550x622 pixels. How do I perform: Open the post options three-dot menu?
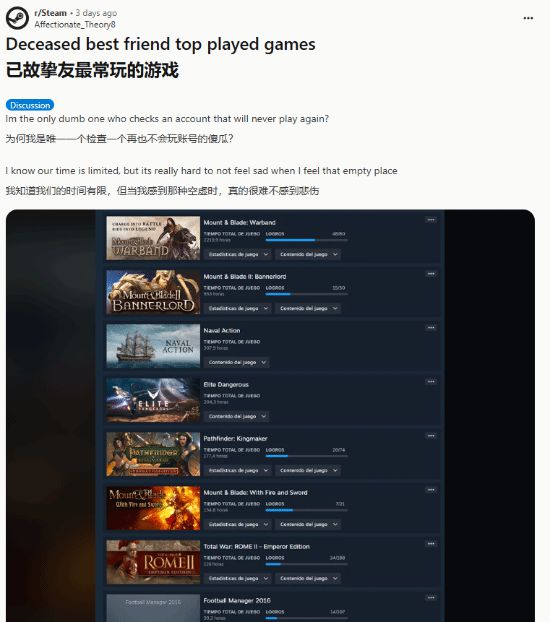coord(528,18)
